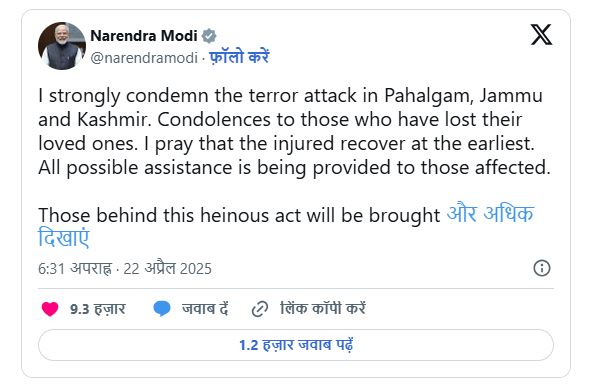Open the @narendramodi handle
Screen dimensions: 605x386
[144, 58]
